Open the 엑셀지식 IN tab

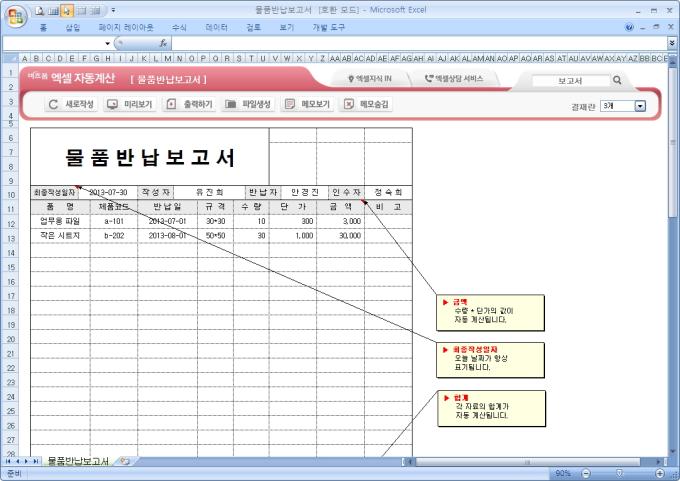tap(370, 79)
